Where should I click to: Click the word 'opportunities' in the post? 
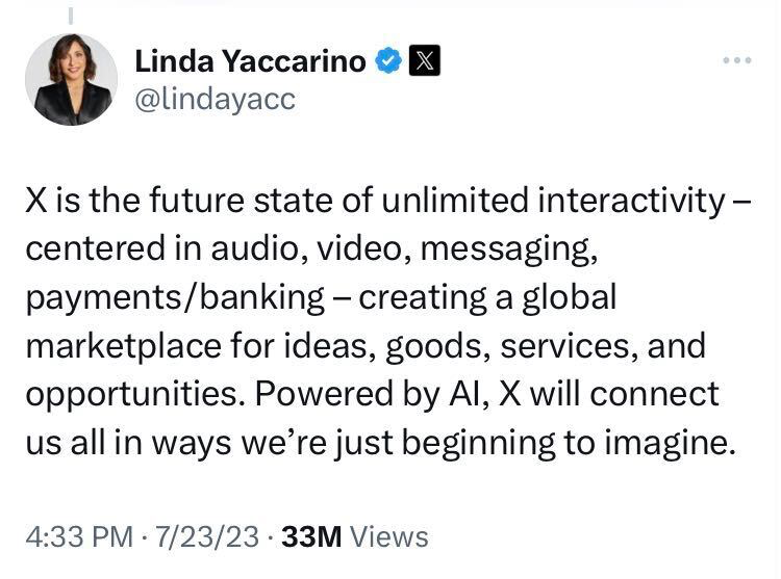tap(134, 394)
